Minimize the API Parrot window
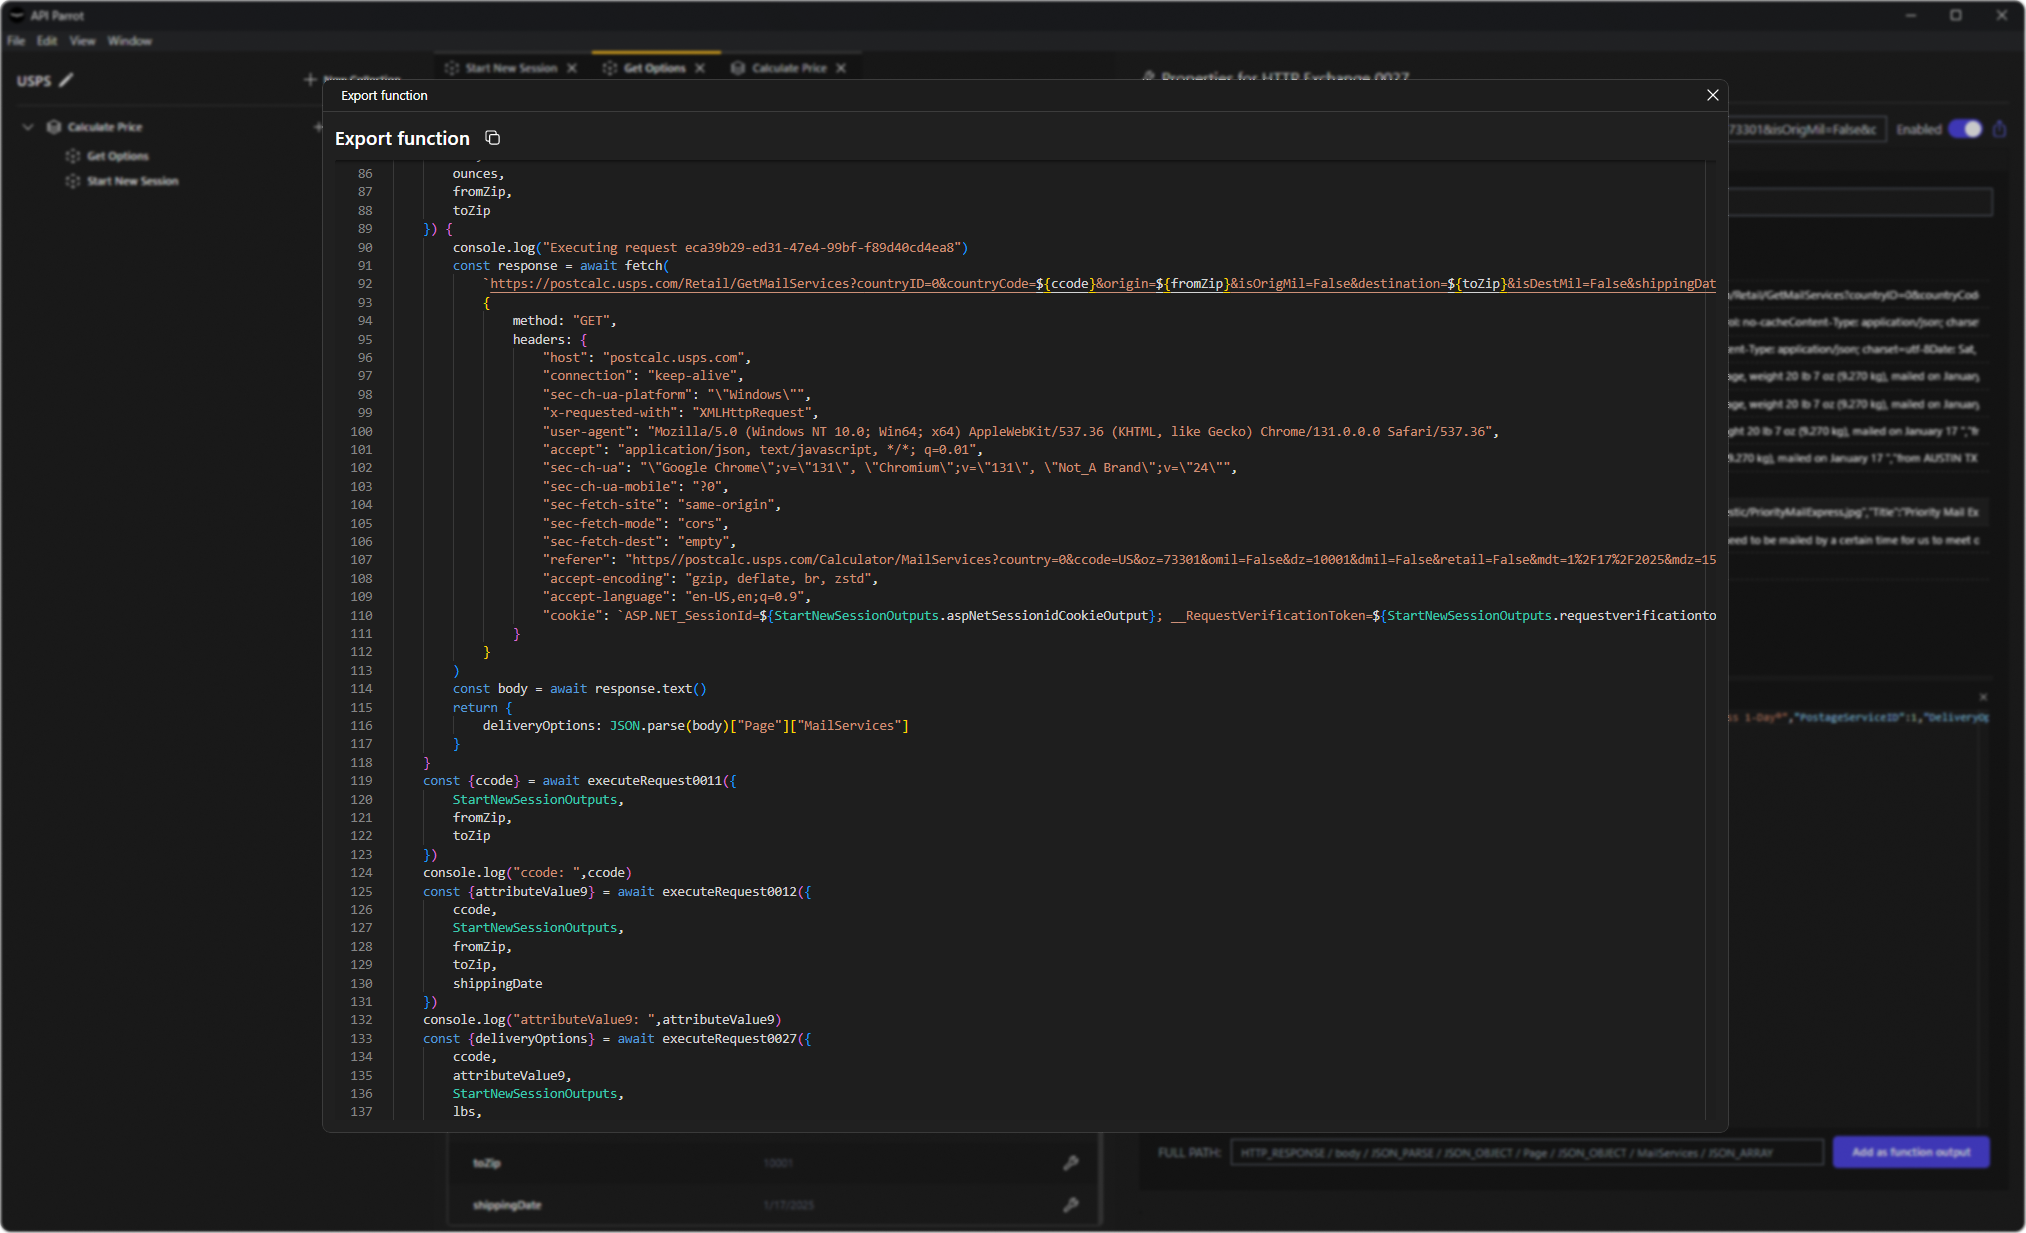2026x1233 pixels. [x=1910, y=15]
